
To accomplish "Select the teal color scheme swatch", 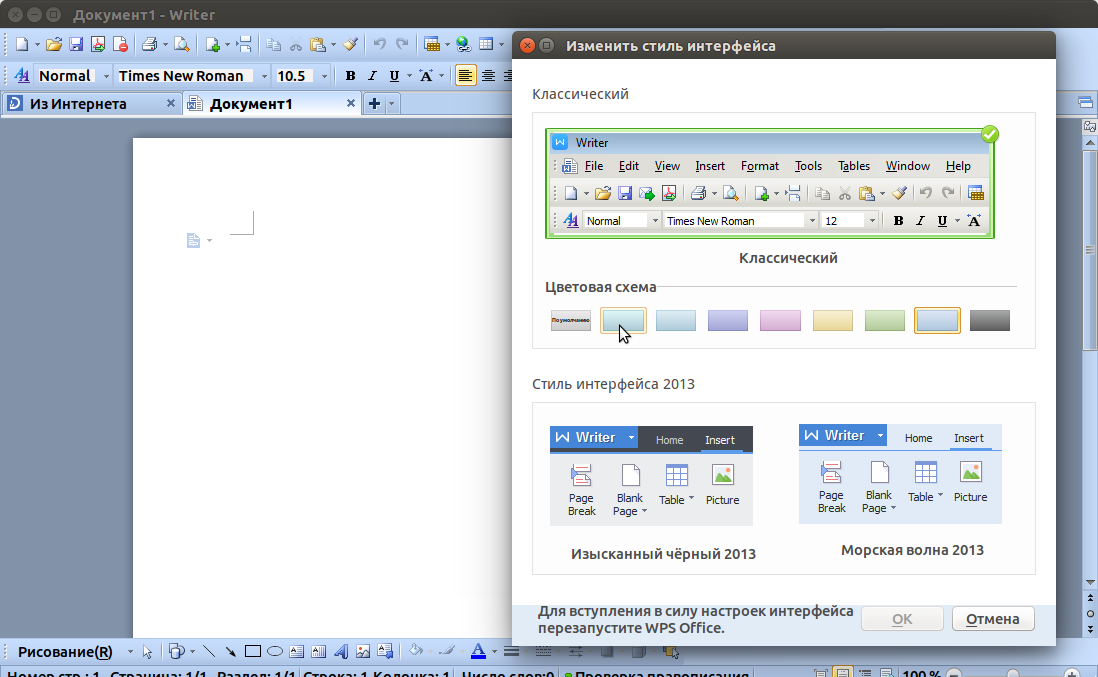I will click(623, 321).
